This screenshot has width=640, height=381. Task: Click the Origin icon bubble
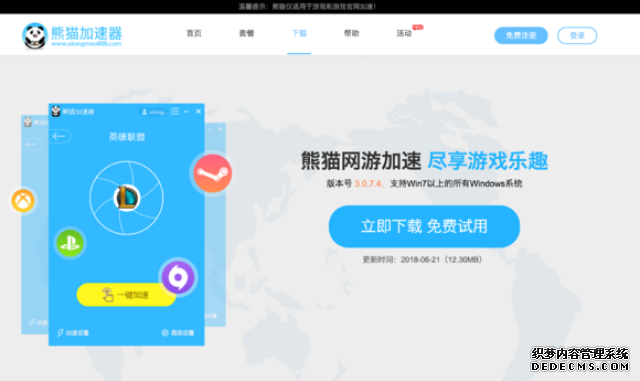tap(178, 277)
